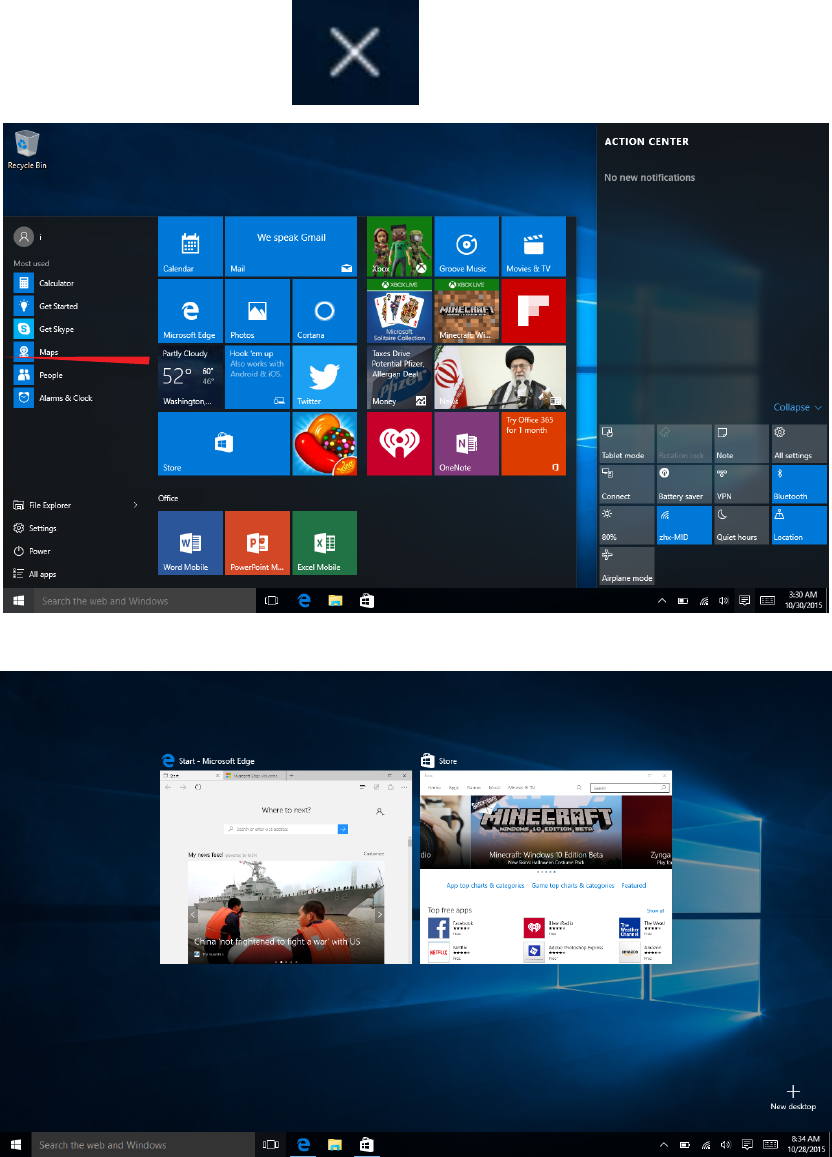Click Task View button in 8:34 AM taskbar
The height and width of the screenshot is (1157, 832).
pos(271,1145)
